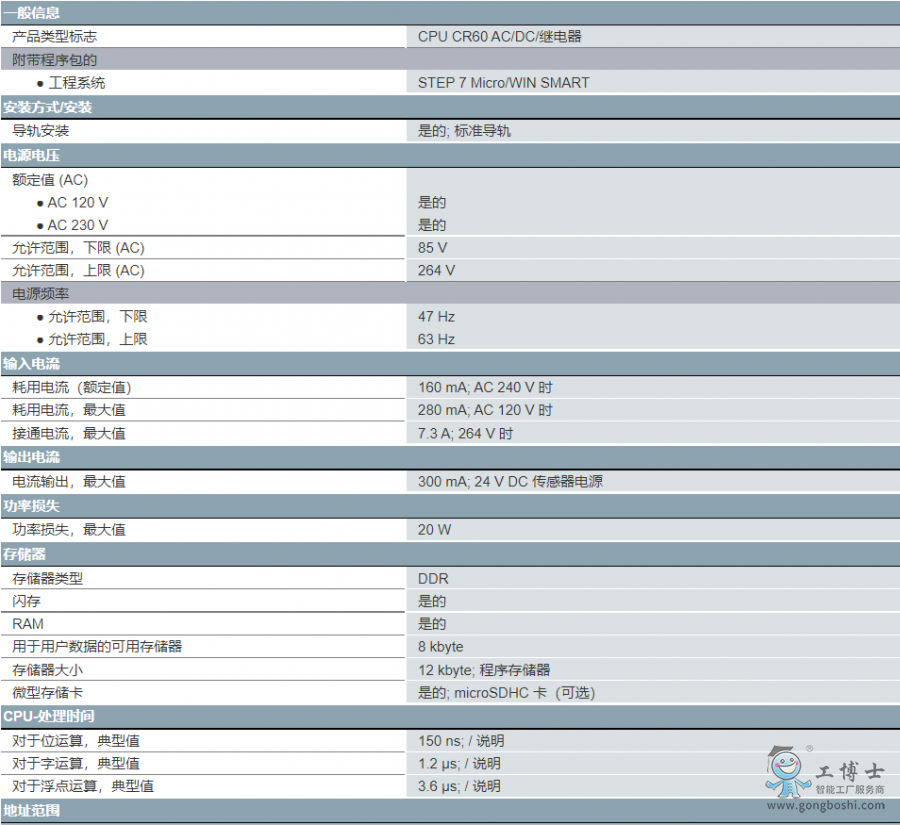Click the '工程系统' bullet label
The height and width of the screenshot is (825, 900).
[x=77, y=83]
